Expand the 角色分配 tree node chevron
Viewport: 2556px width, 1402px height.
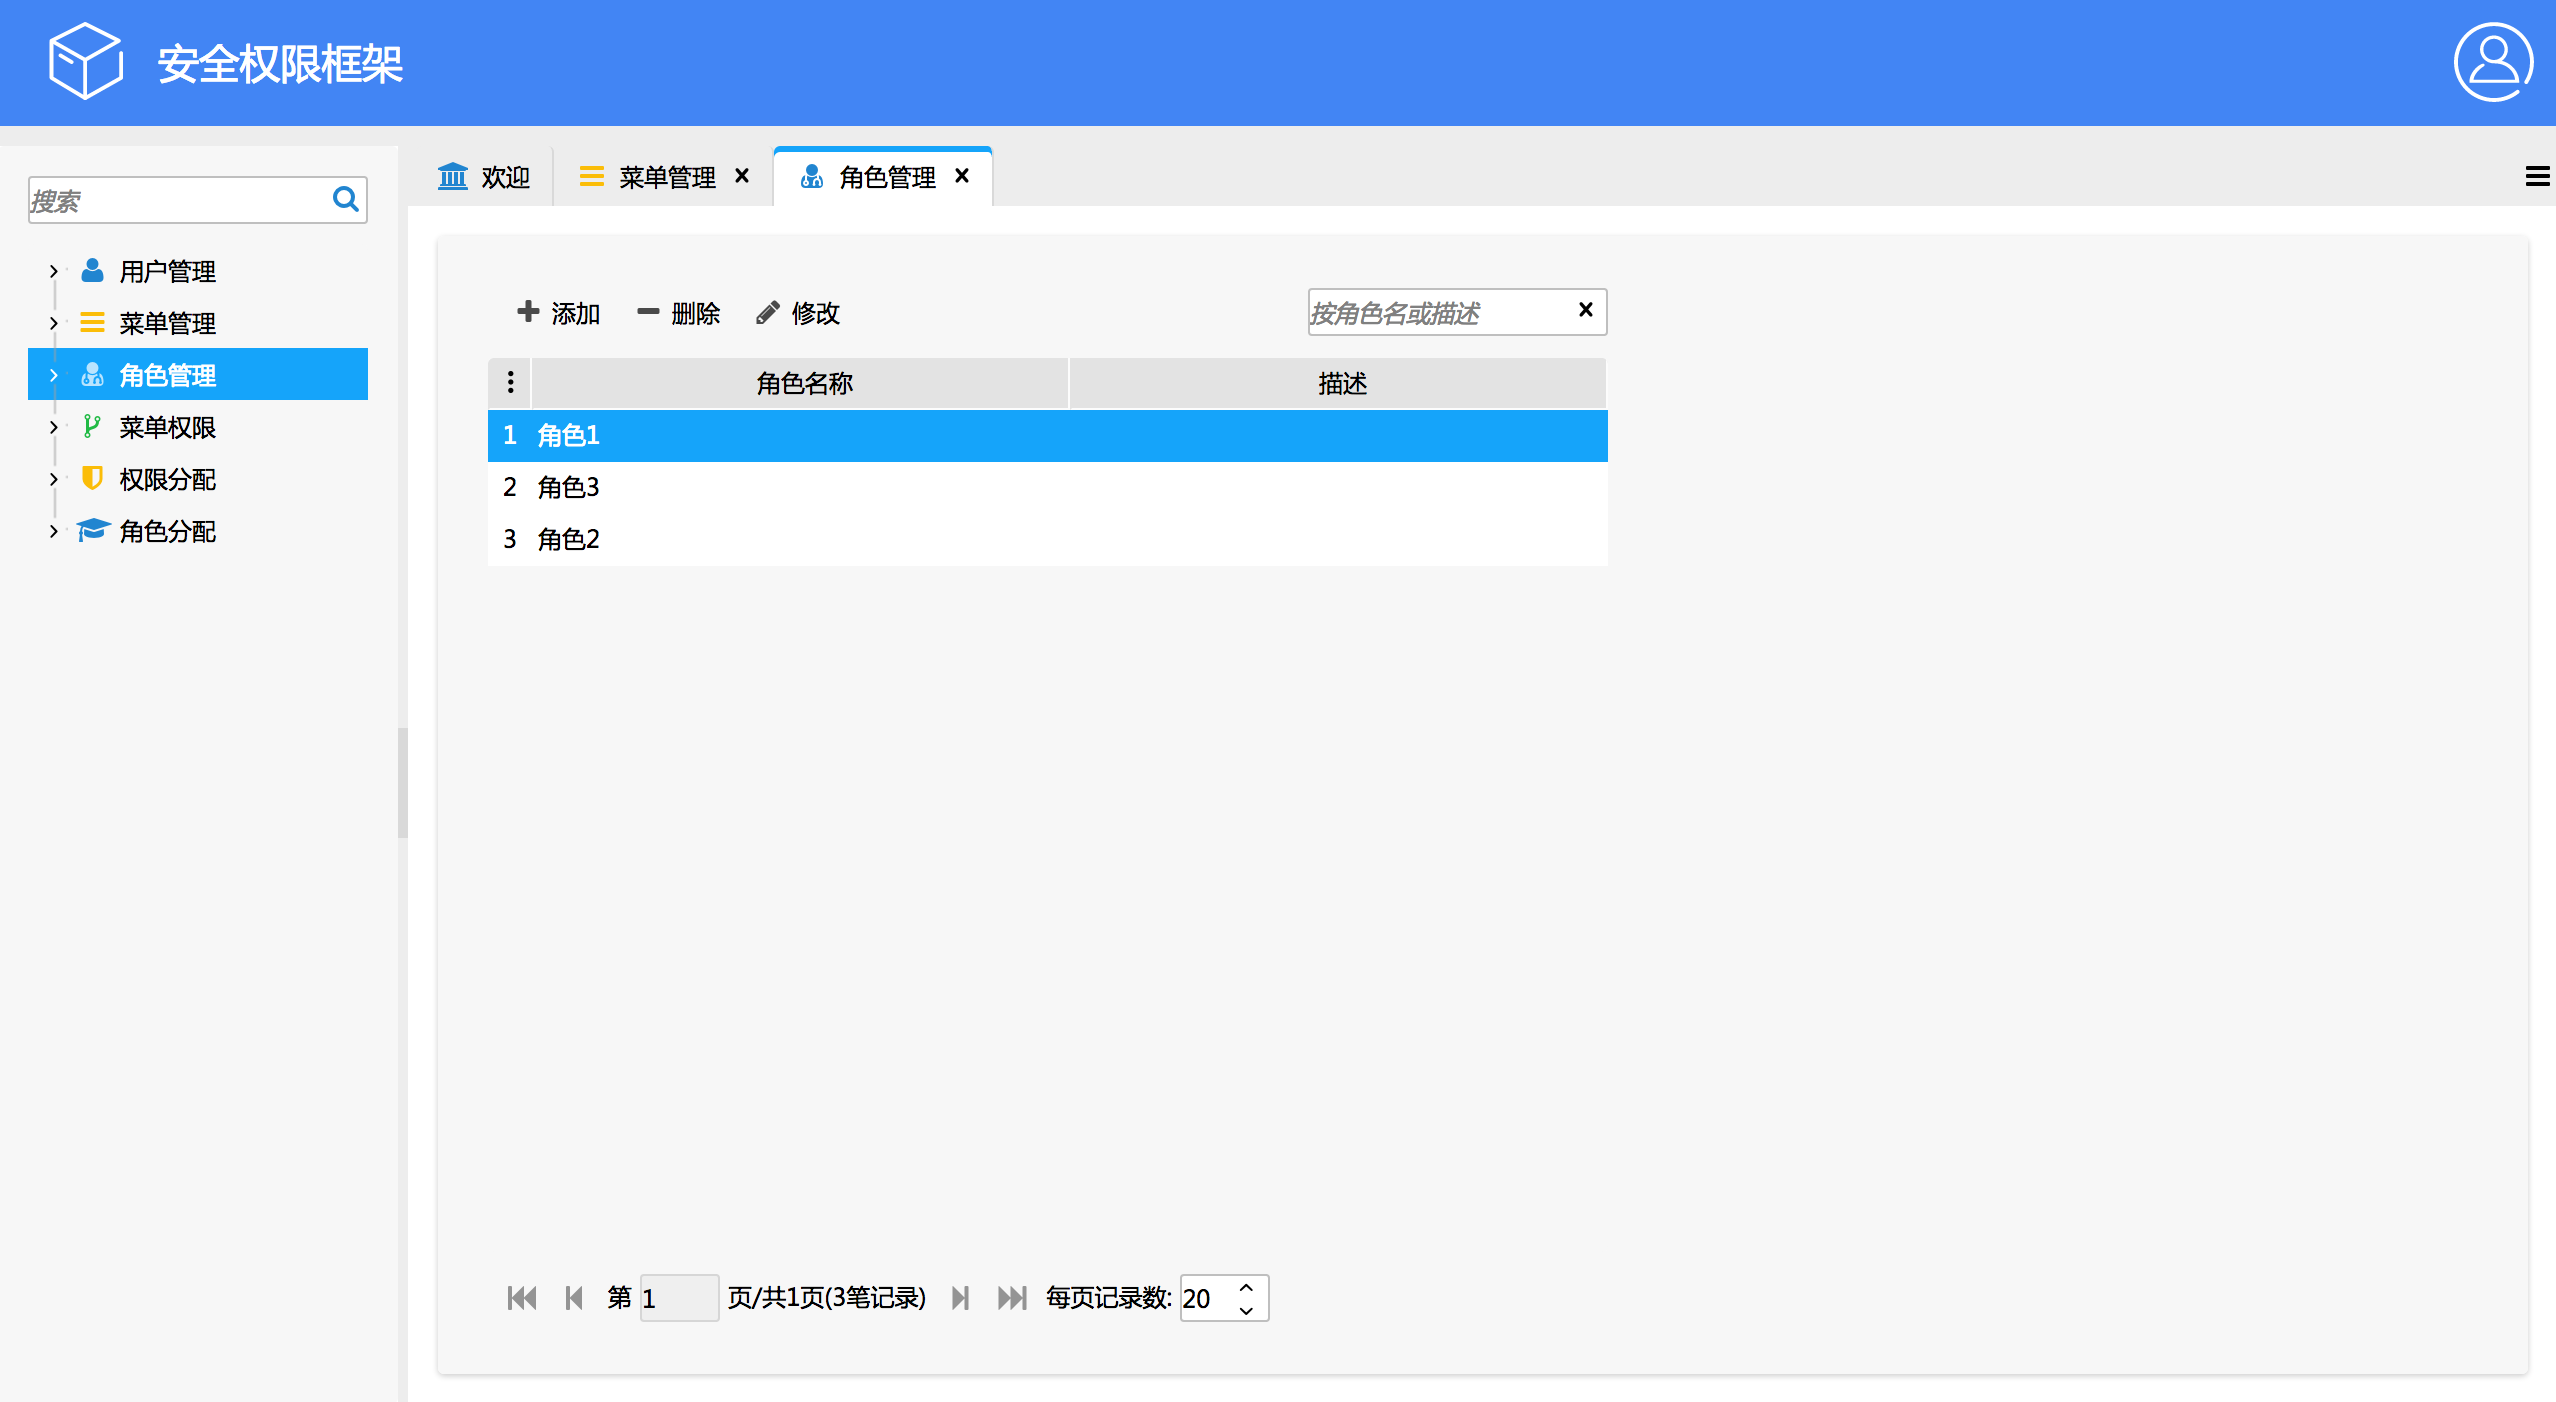(x=54, y=531)
